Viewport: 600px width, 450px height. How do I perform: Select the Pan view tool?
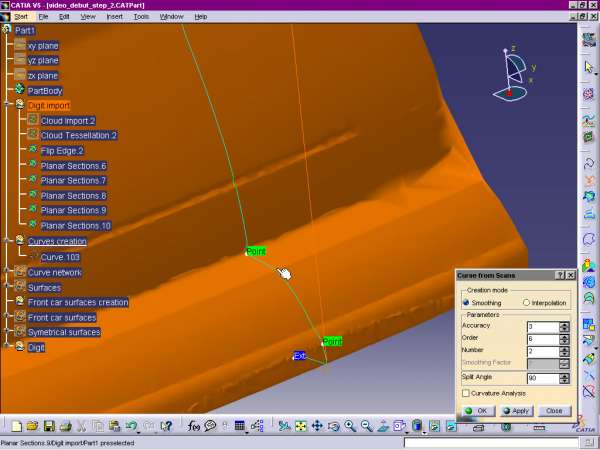click(317, 427)
